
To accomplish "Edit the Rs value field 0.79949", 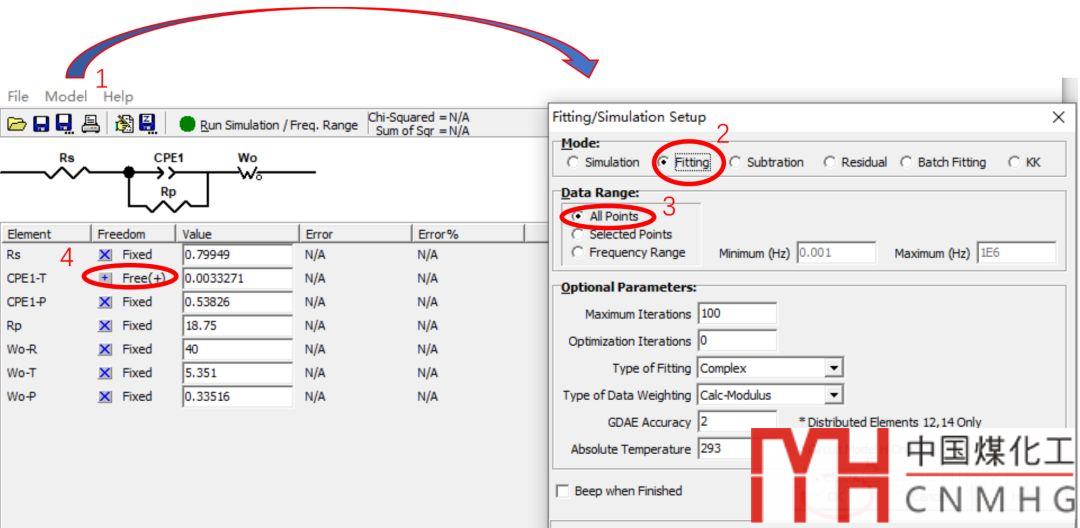I will click(238, 255).
